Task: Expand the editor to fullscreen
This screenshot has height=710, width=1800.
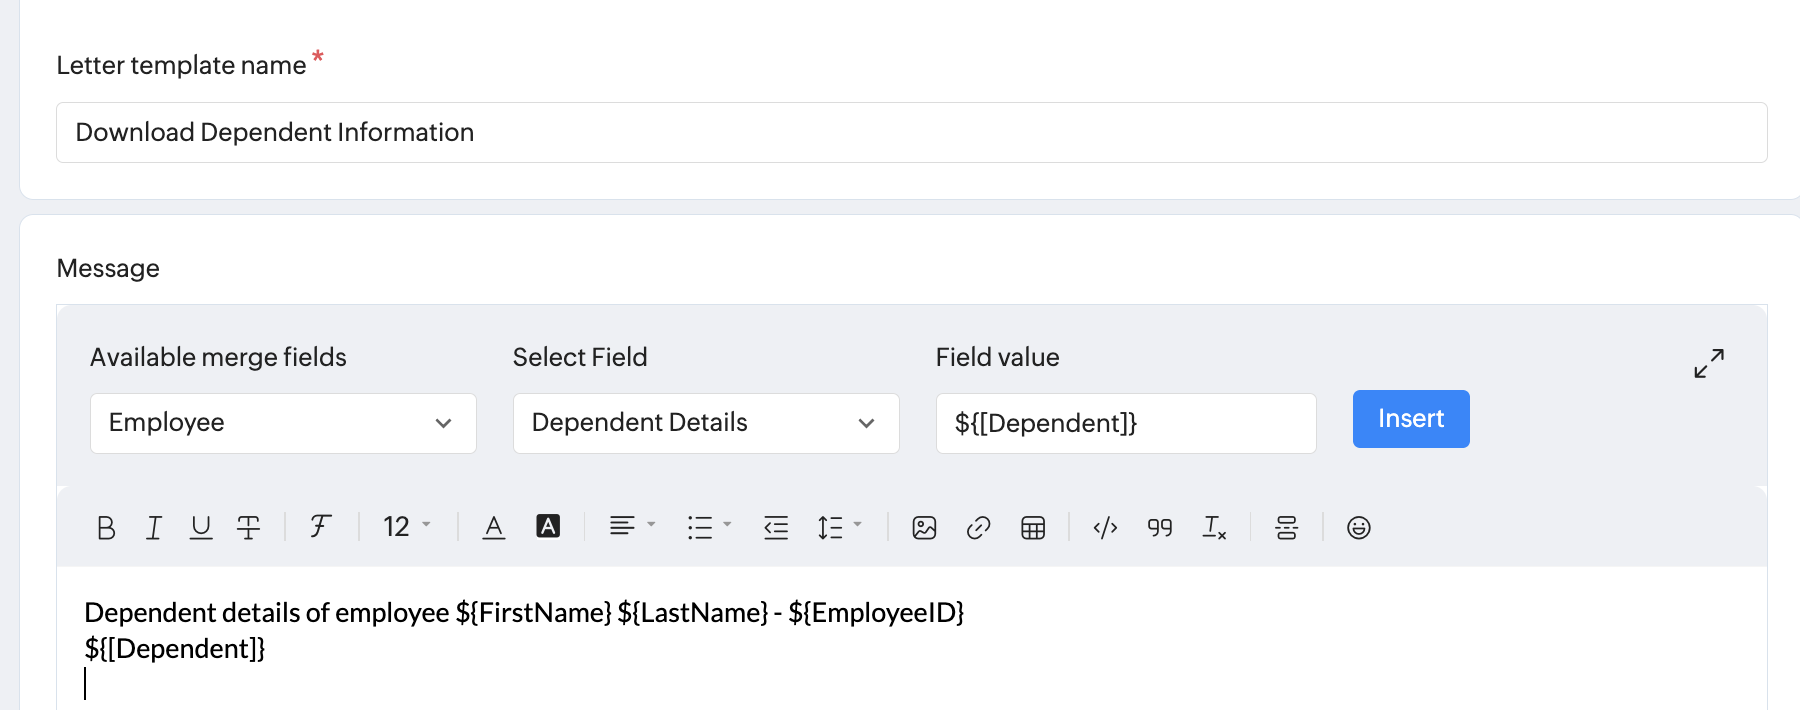Action: coord(1709,363)
